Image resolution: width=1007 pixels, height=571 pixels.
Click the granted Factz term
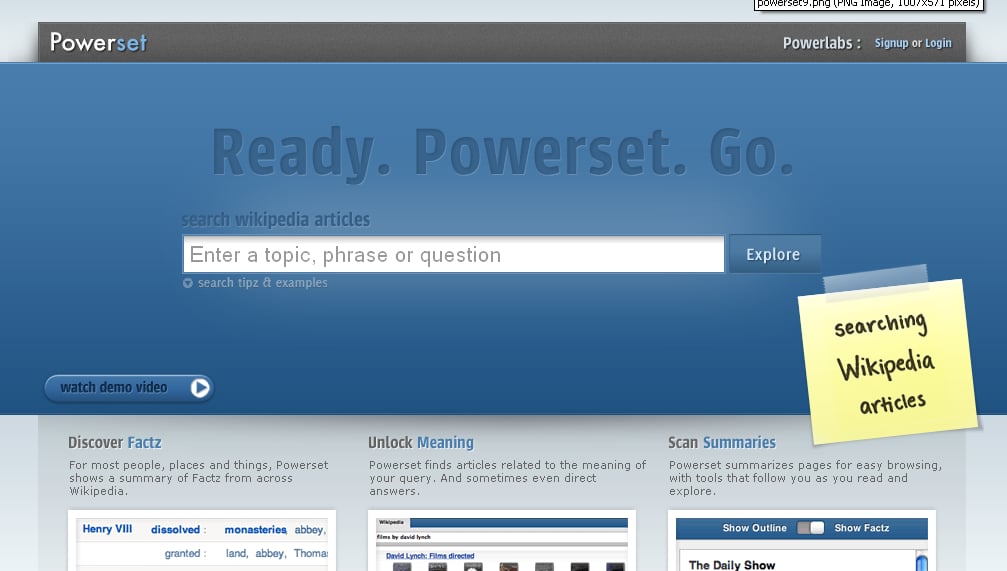pyautogui.click(x=182, y=553)
